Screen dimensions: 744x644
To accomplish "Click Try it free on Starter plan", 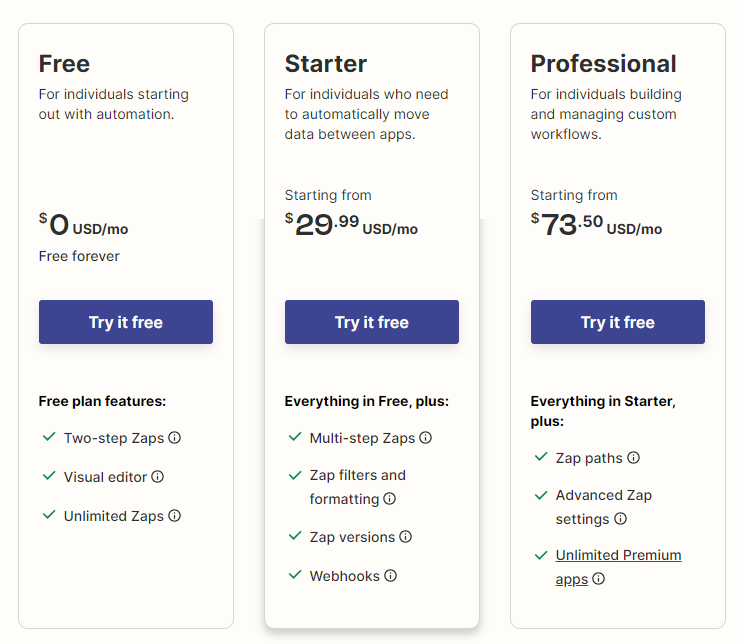I will 372,322.
